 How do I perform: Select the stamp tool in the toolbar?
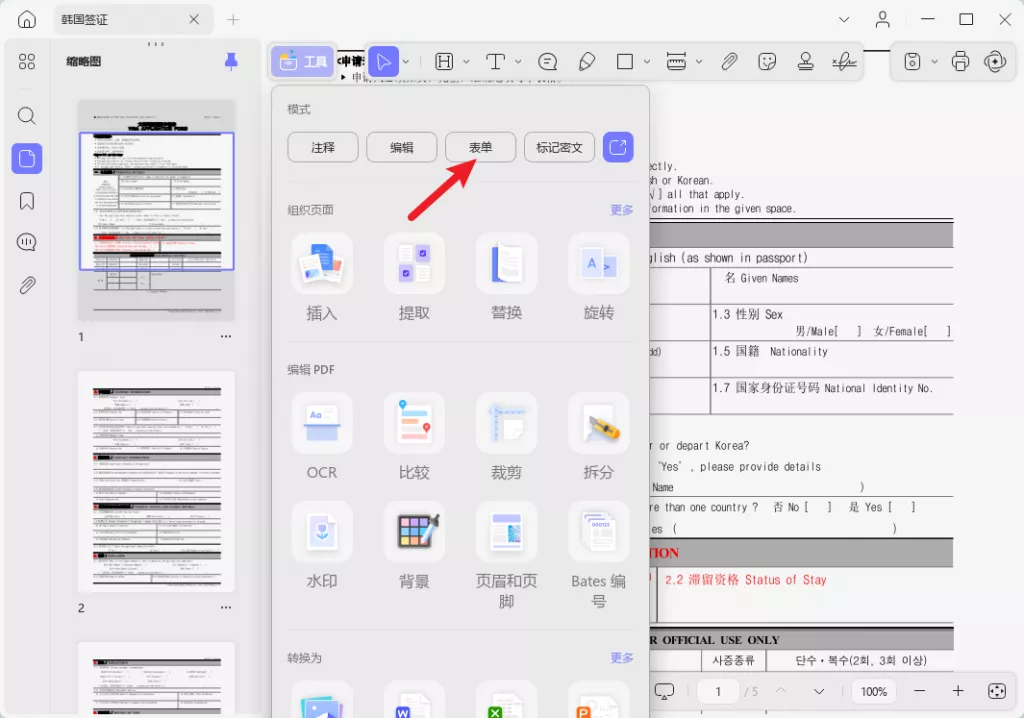(x=805, y=61)
